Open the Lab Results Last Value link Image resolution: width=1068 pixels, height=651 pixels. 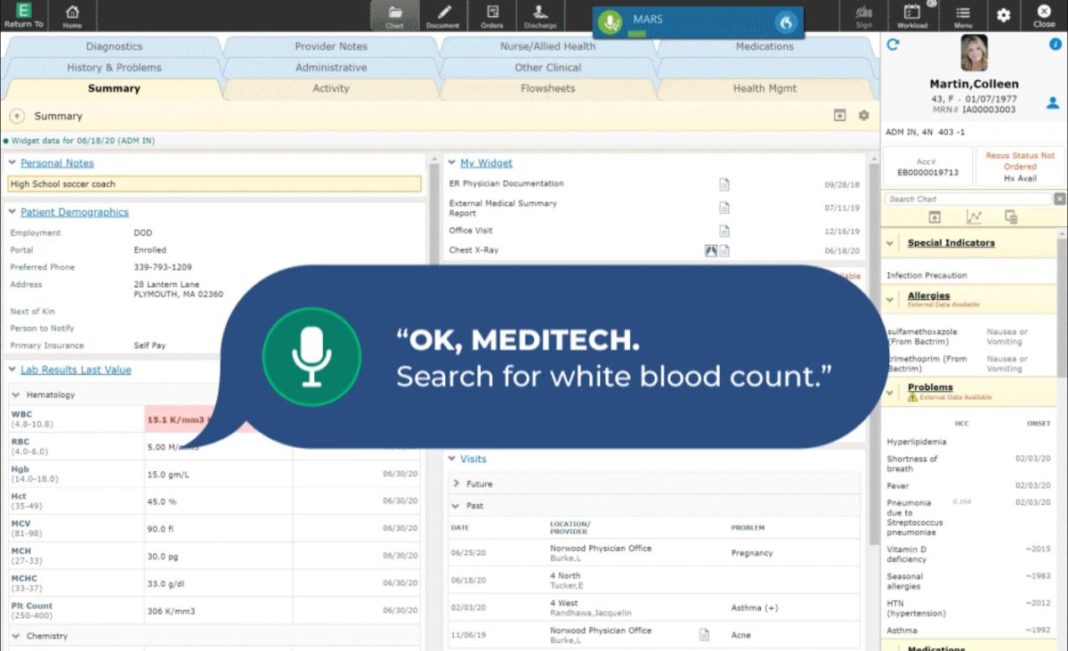(76, 370)
